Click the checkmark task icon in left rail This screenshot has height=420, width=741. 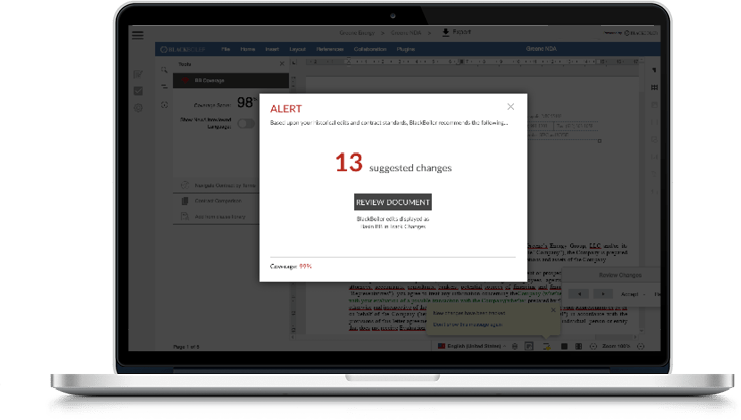[138, 91]
